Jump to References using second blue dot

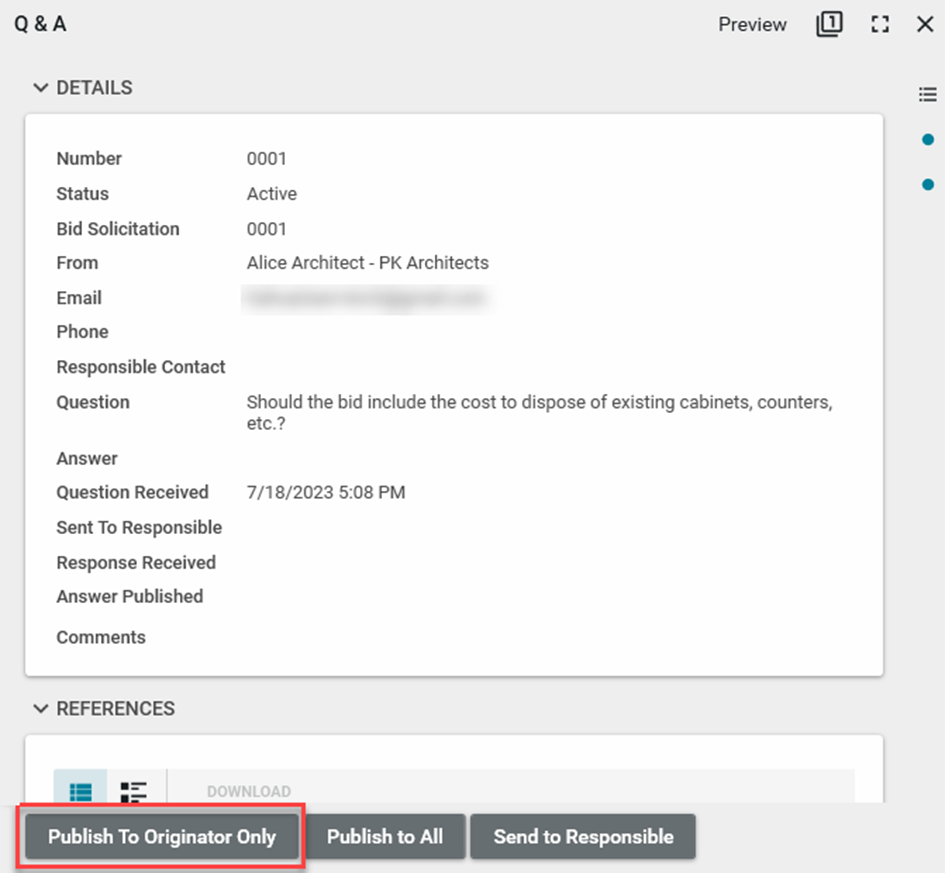click(x=928, y=184)
